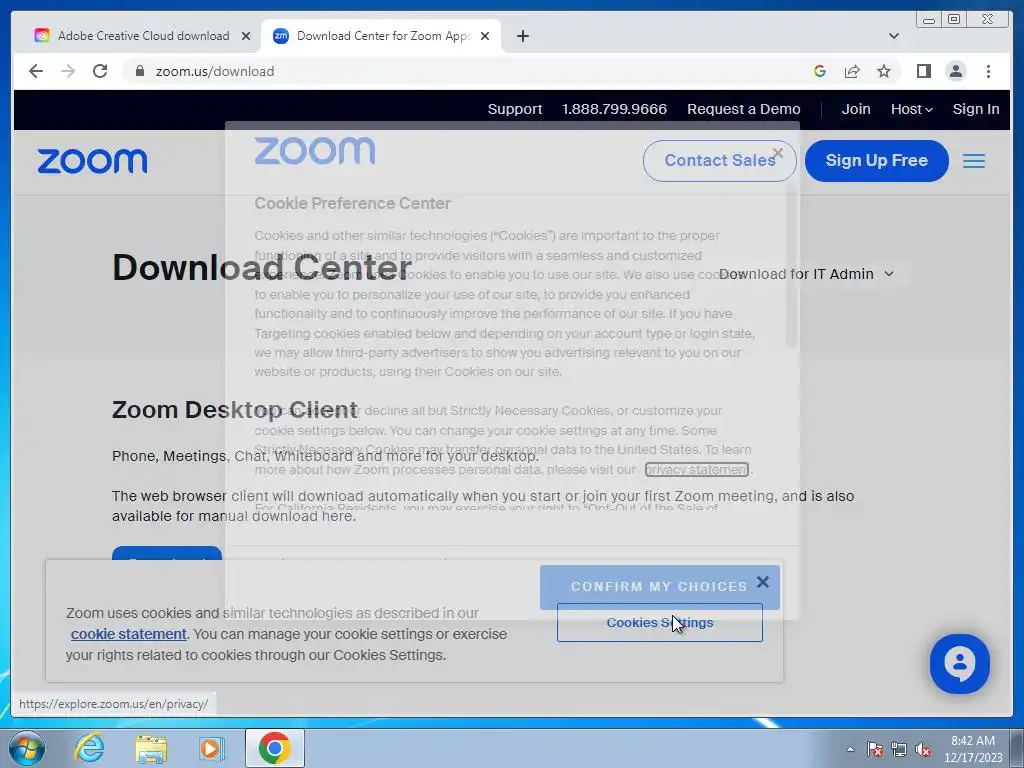Launch Internet Explorer from taskbar

(x=89, y=748)
